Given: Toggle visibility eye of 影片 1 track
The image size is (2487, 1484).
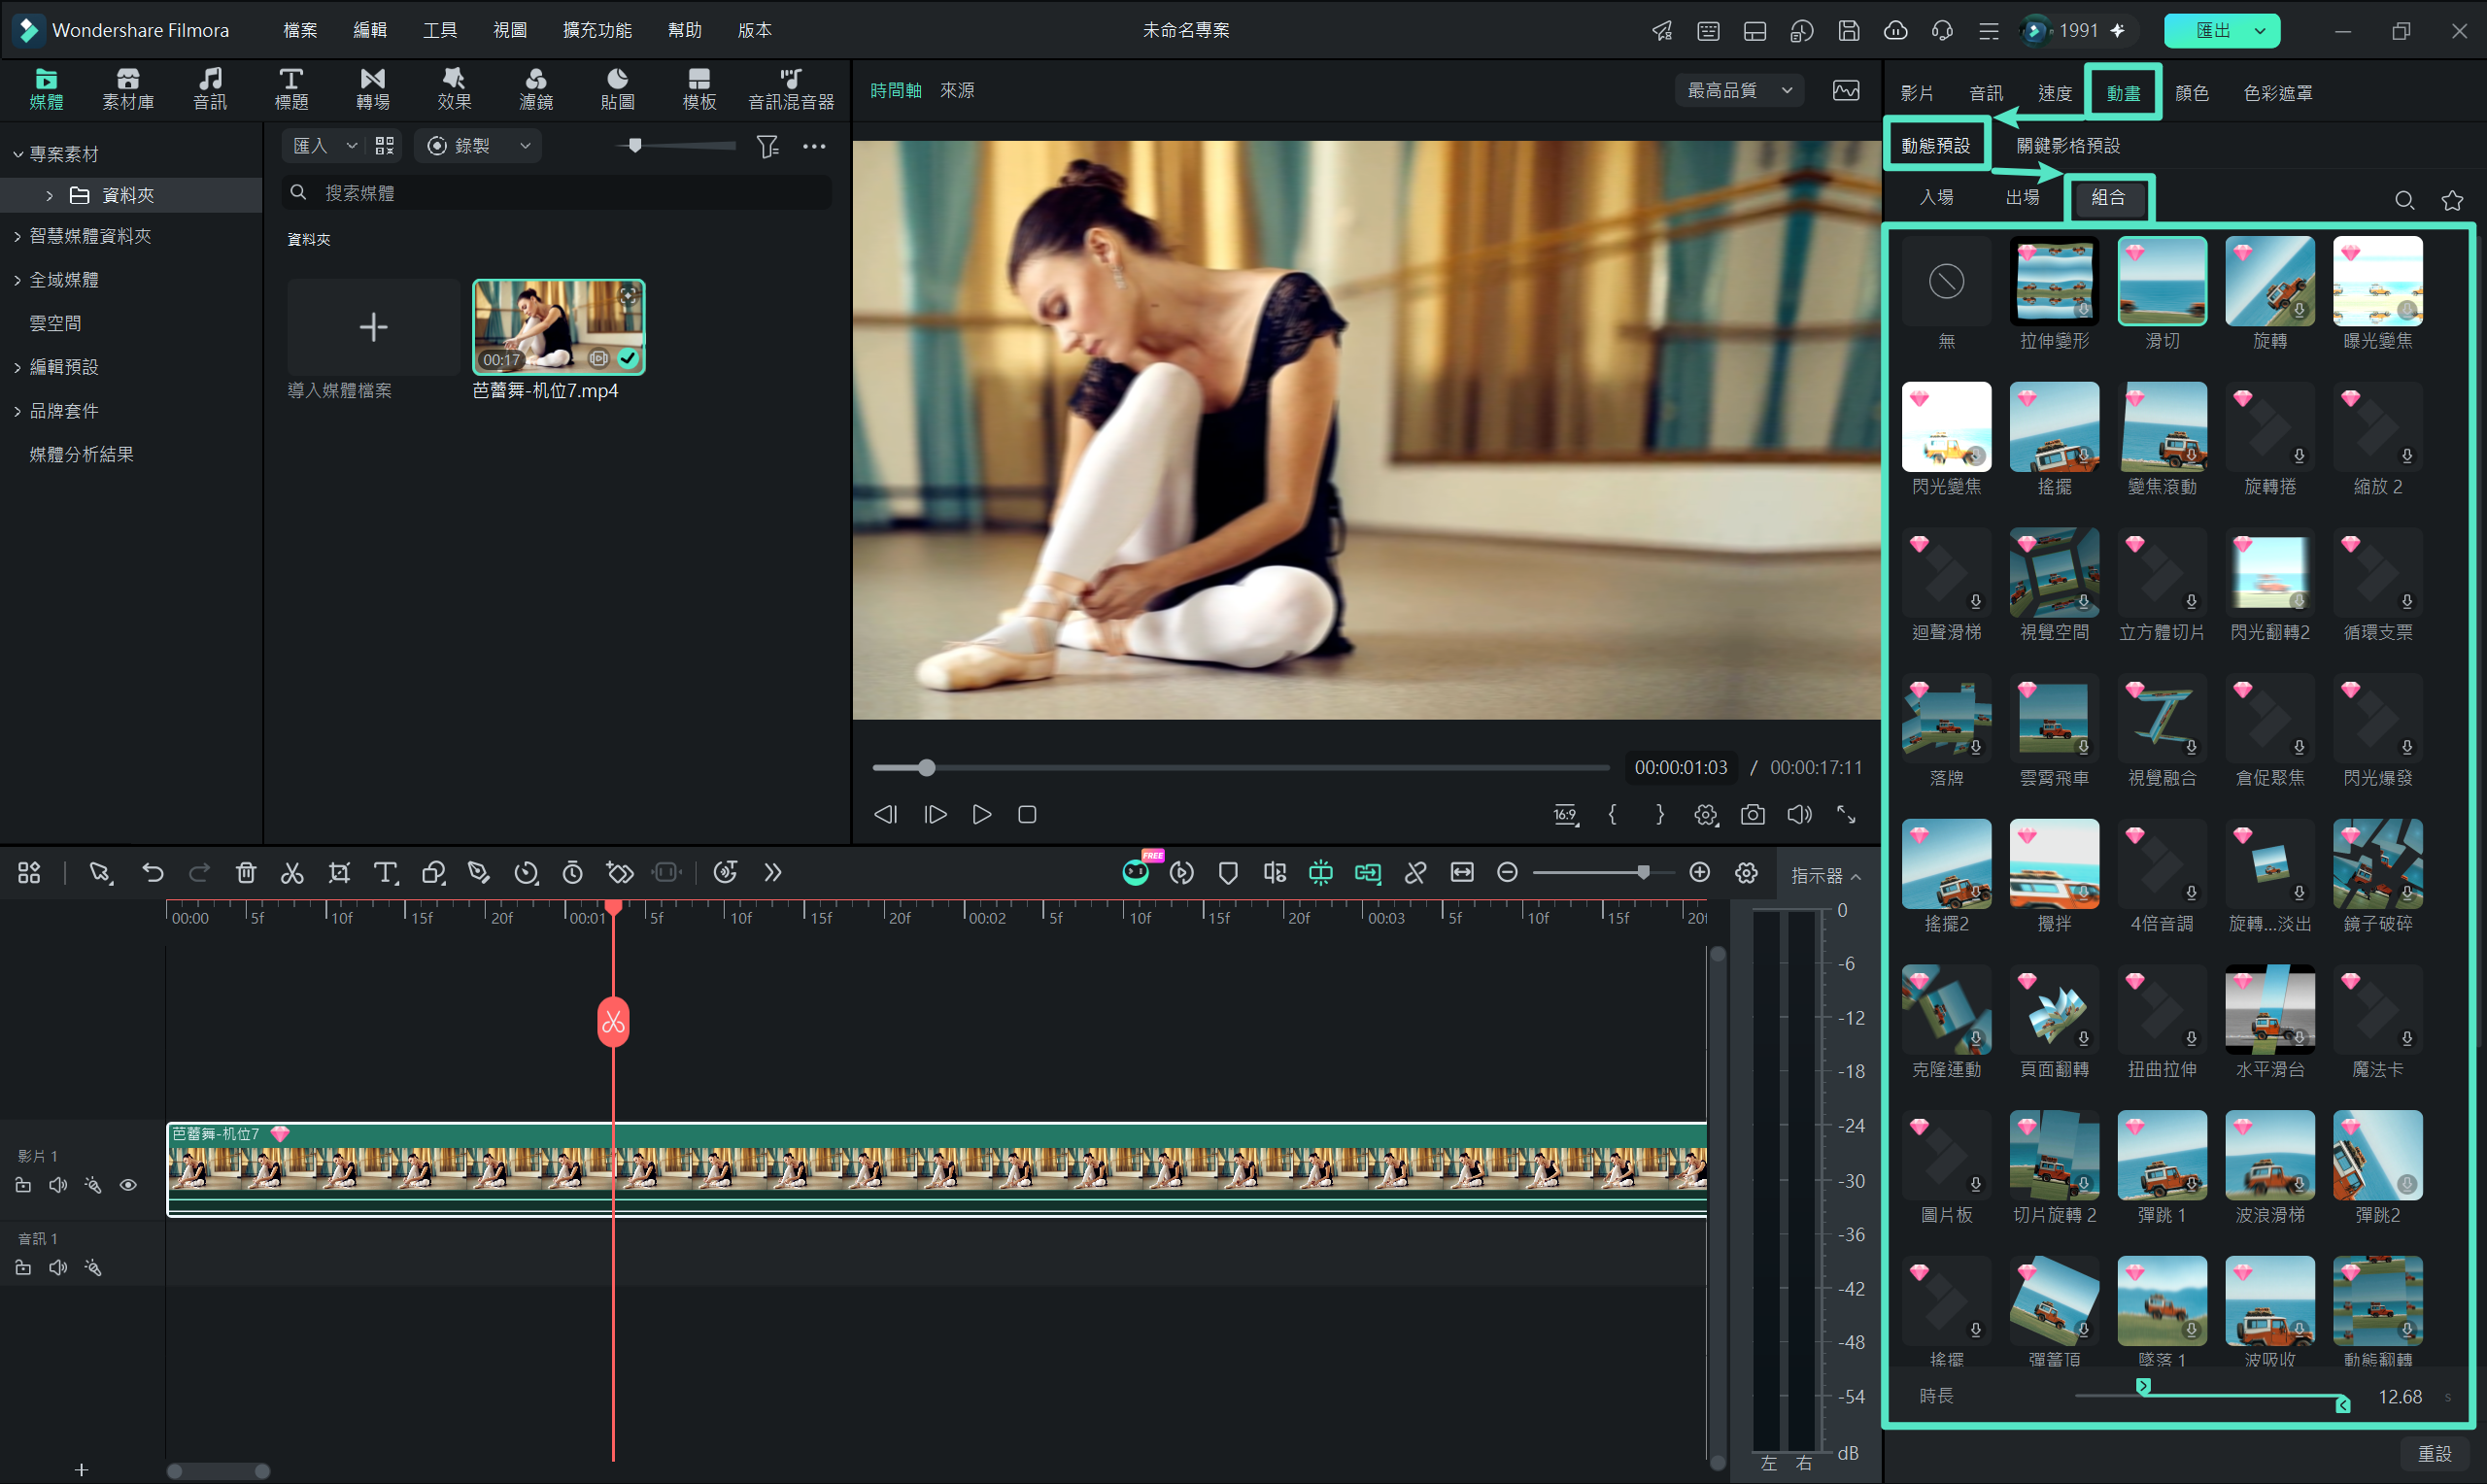Looking at the screenshot, I should click(x=128, y=1185).
